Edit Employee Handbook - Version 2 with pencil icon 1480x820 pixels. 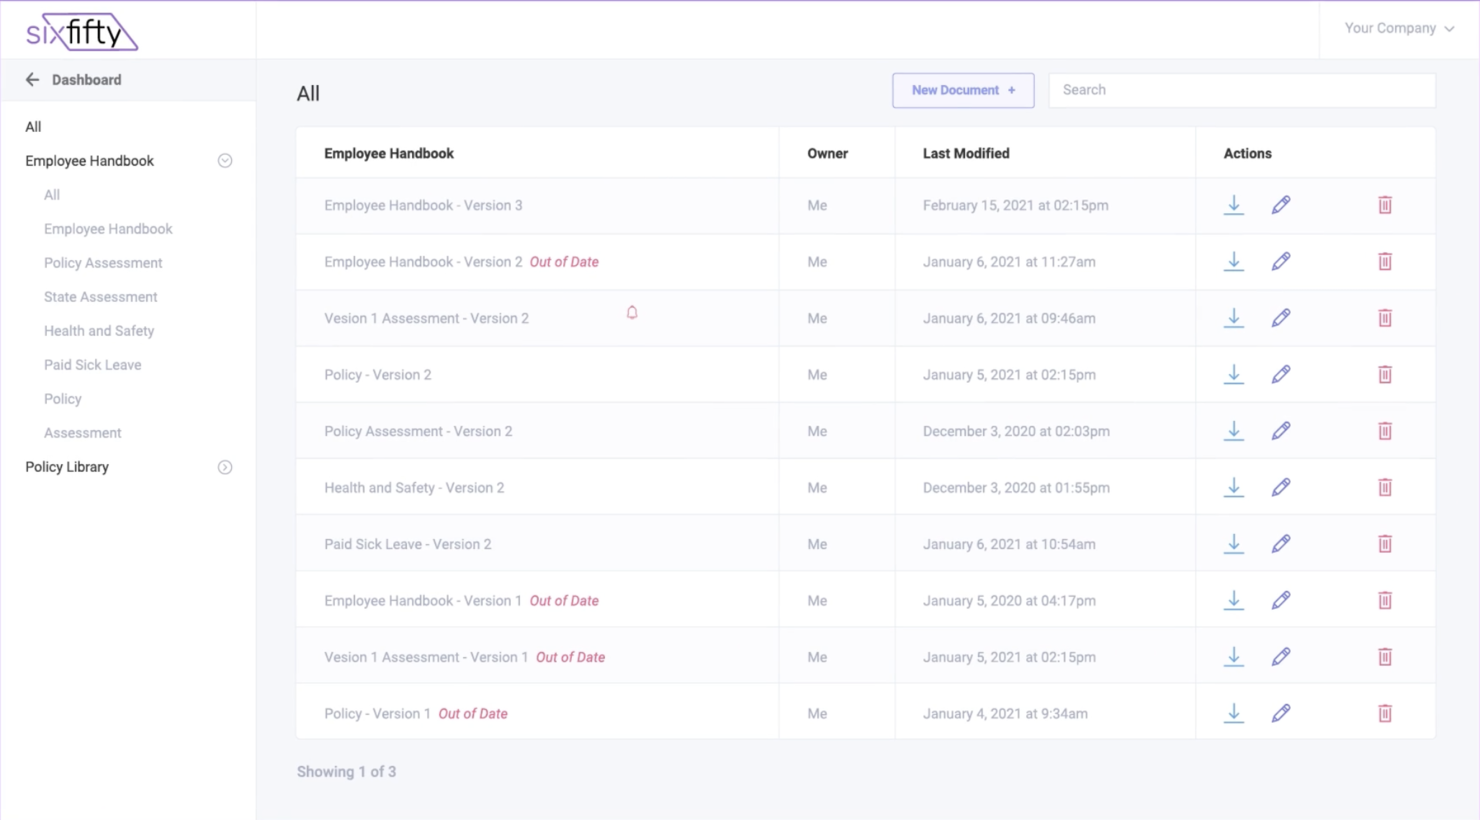[1281, 261]
